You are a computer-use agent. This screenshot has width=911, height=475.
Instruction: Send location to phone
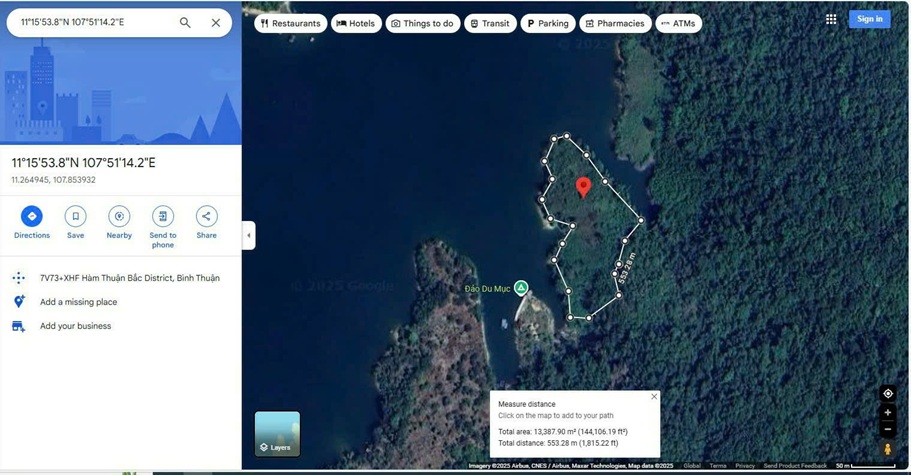point(163,227)
